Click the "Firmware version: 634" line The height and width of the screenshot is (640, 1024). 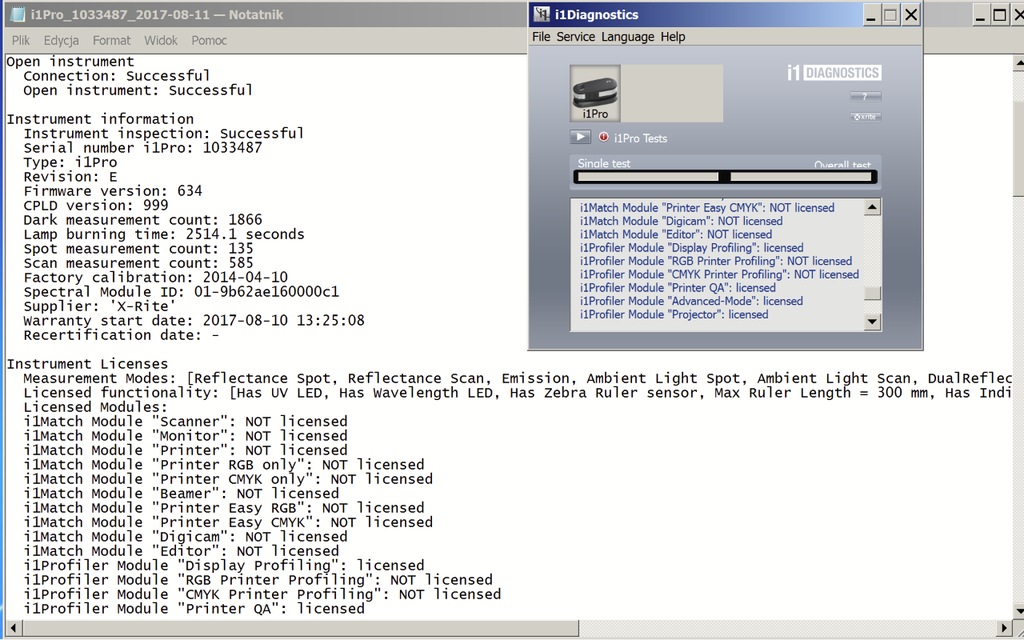tap(112, 191)
